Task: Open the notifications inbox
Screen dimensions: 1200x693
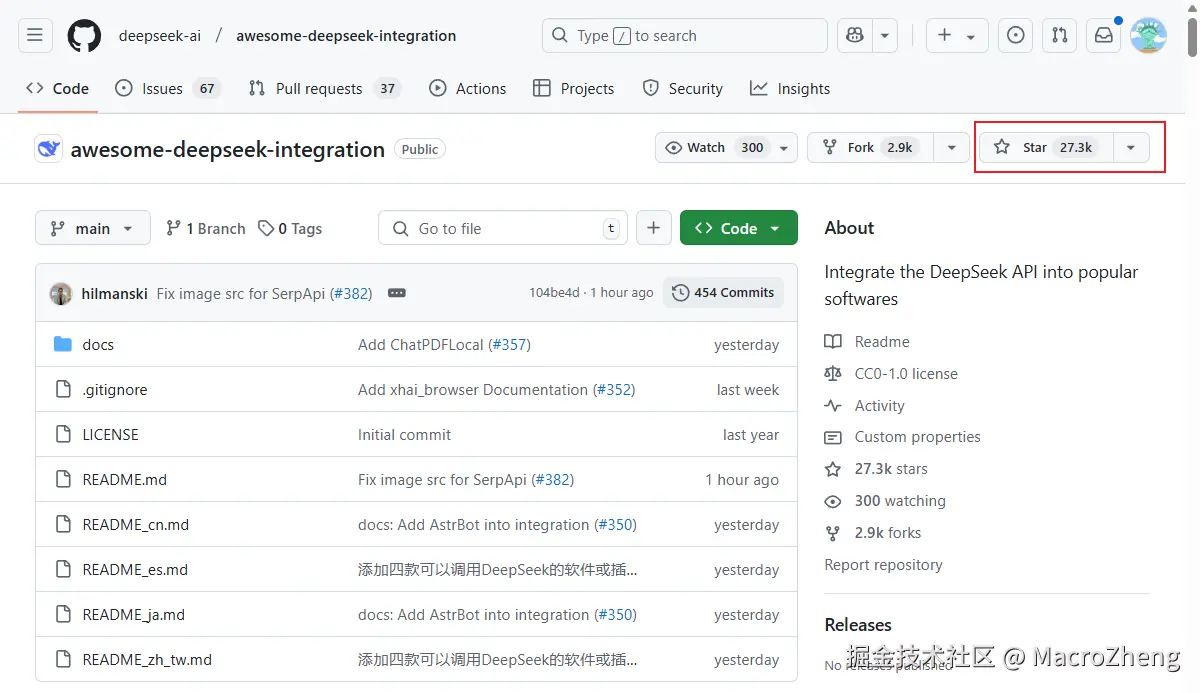Action: coord(1104,36)
